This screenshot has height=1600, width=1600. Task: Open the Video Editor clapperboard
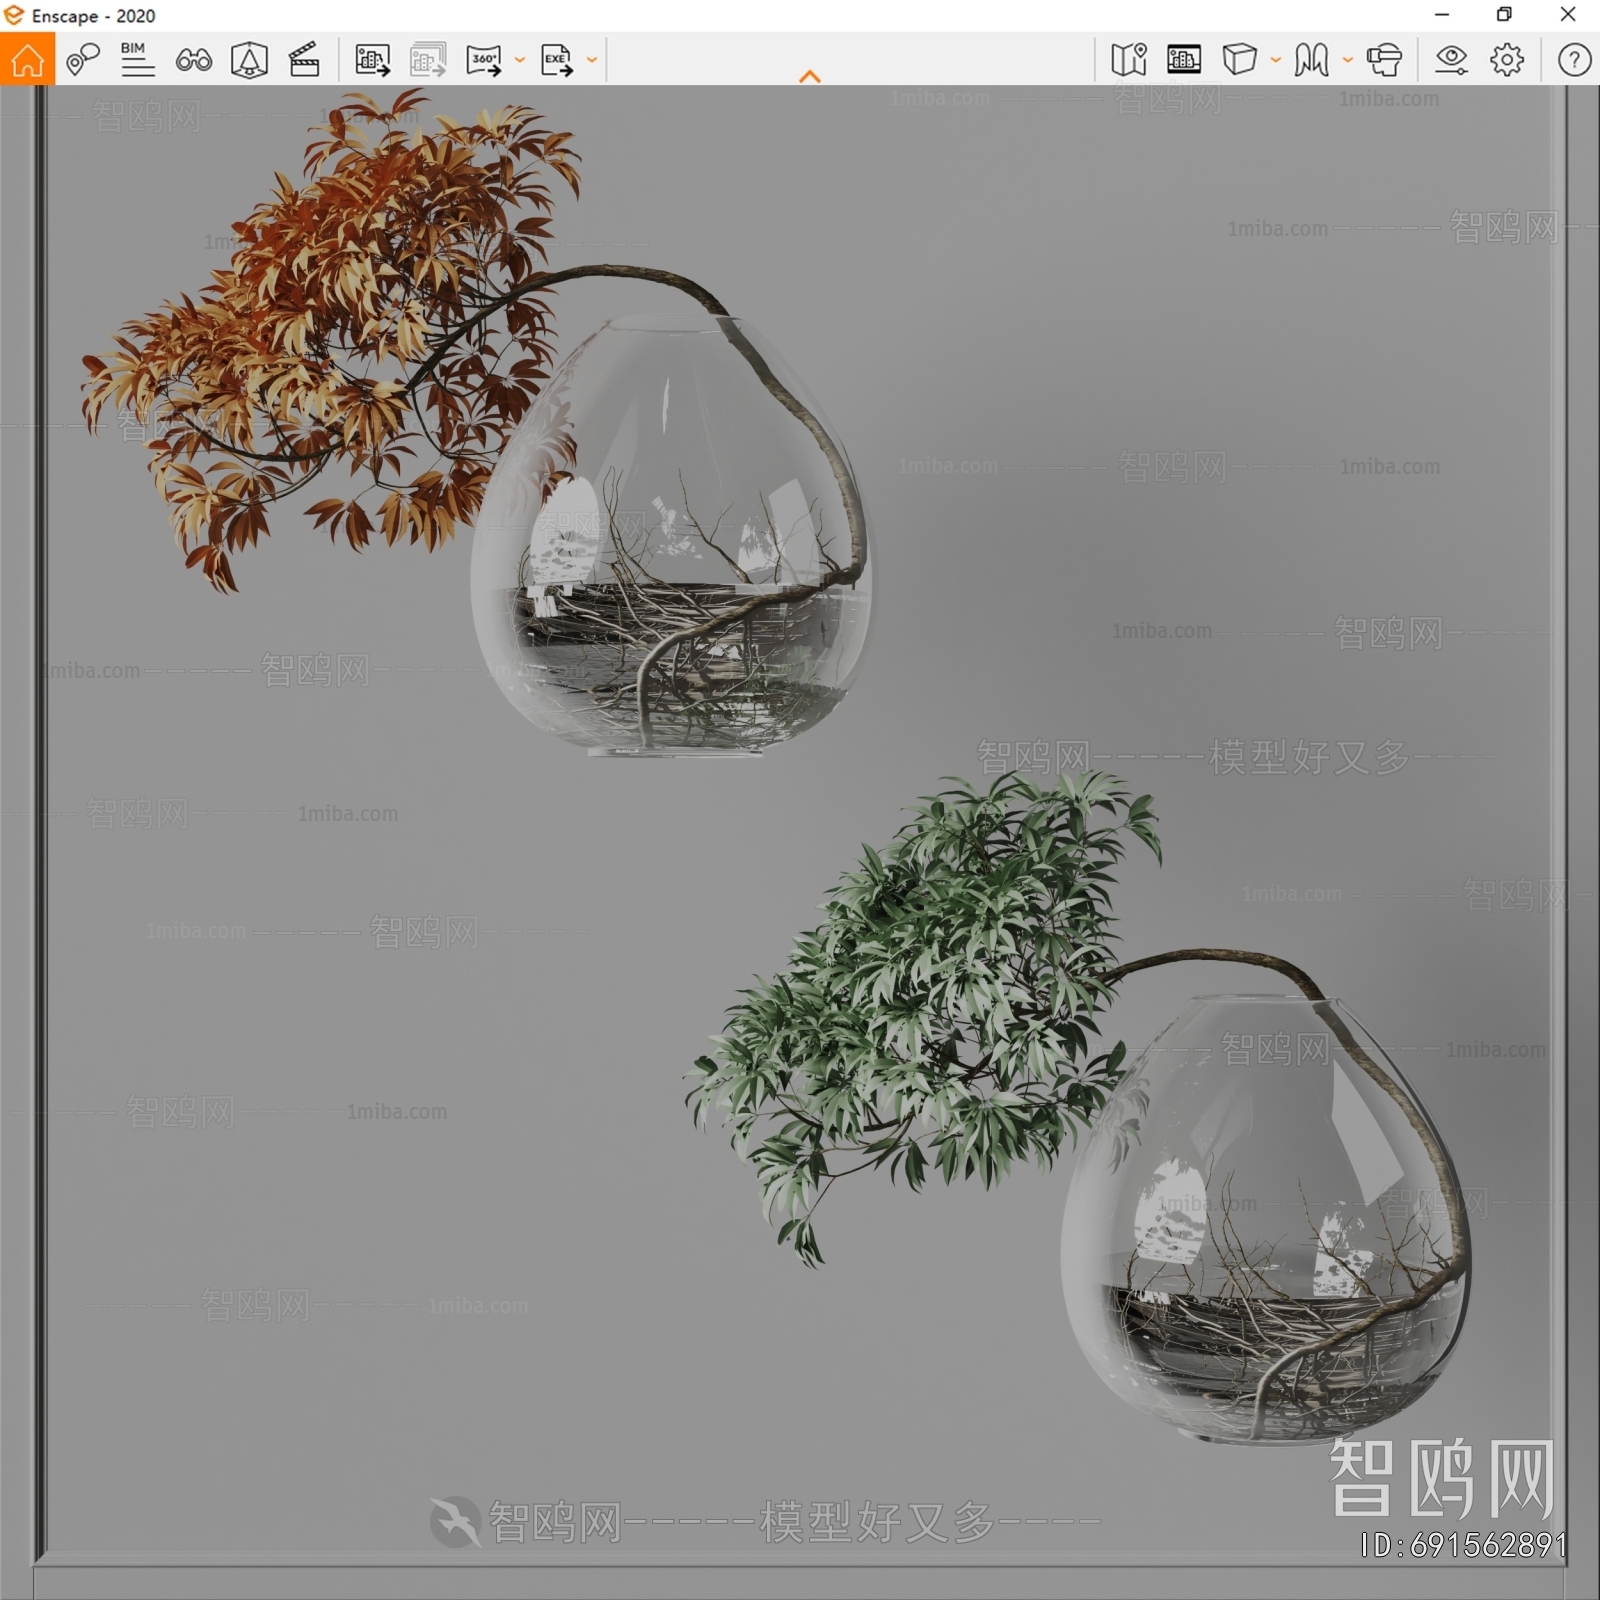[x=304, y=60]
